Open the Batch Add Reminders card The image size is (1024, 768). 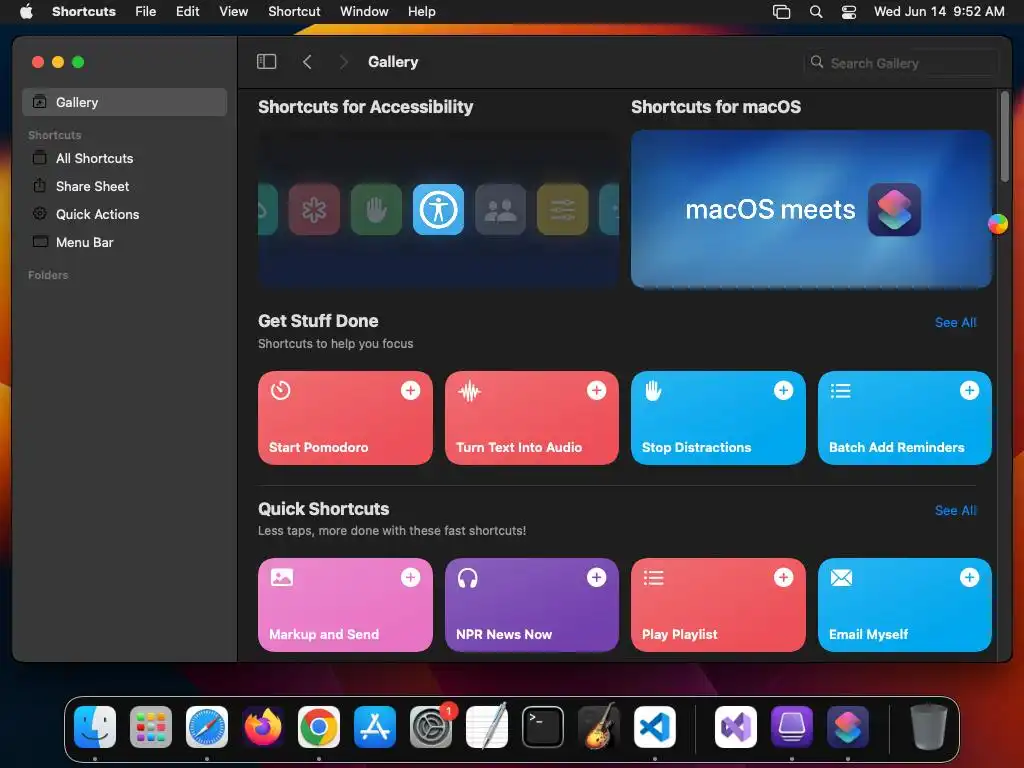pyautogui.click(x=904, y=418)
